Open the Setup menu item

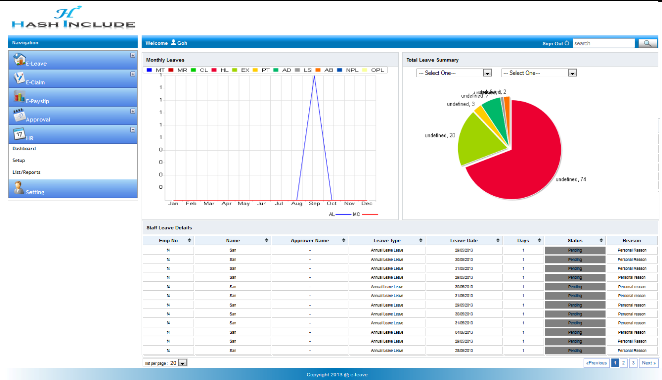19,160
